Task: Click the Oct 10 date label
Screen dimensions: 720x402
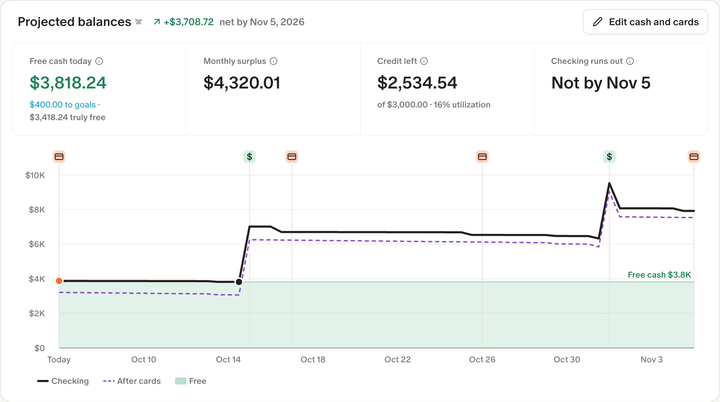Action: pyautogui.click(x=144, y=359)
